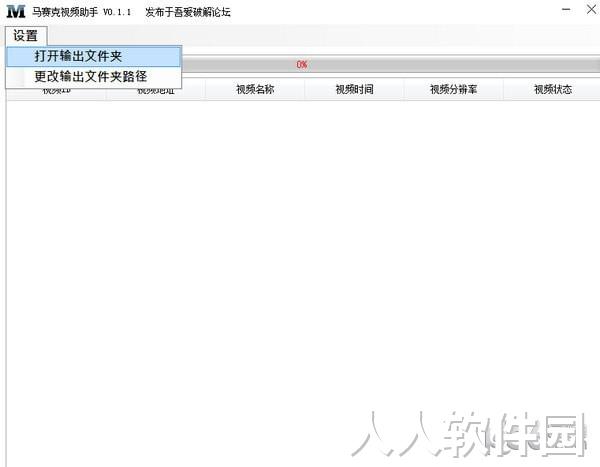Minimize the 马赛克视频助手 window
Viewport: 600px width, 467px height.
(566, 10)
